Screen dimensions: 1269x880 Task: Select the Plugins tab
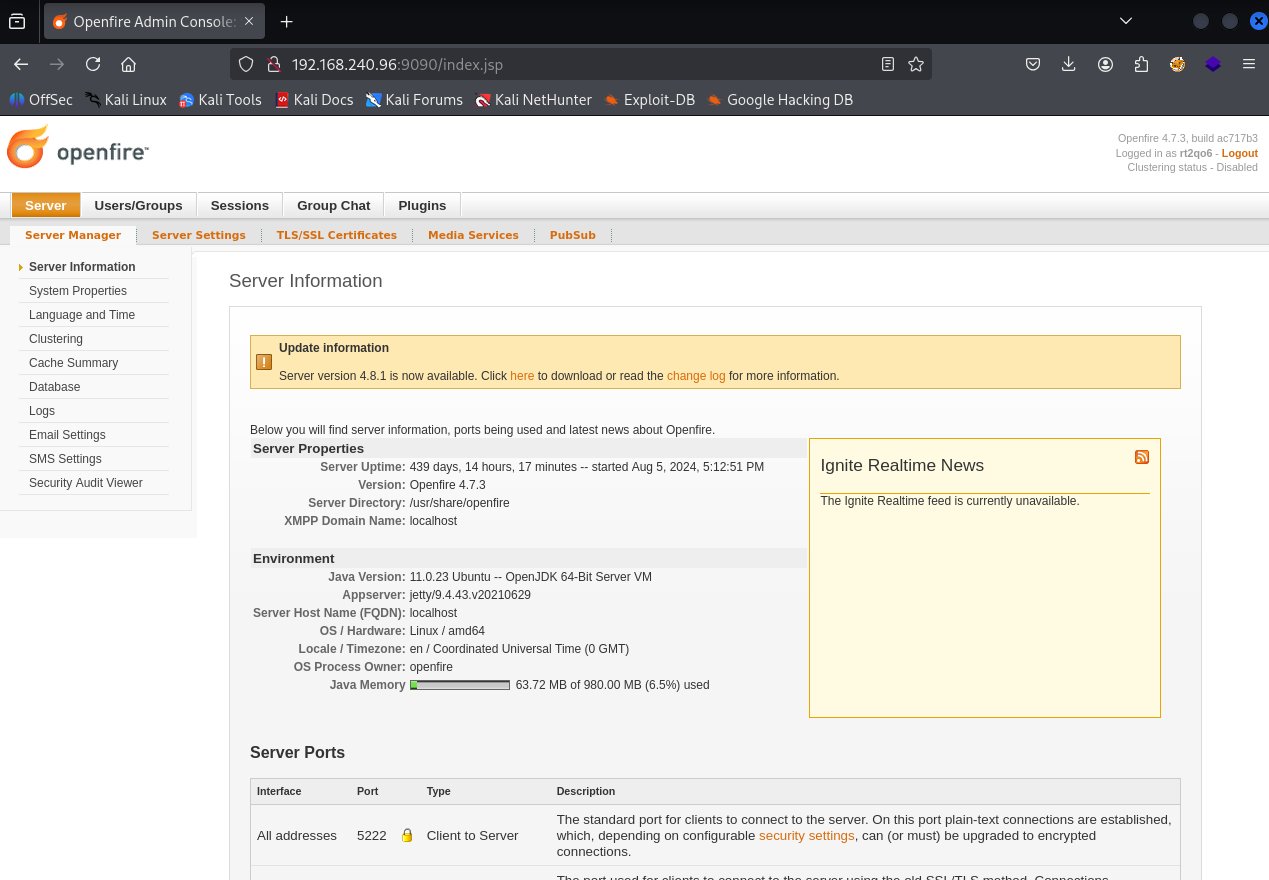422,205
